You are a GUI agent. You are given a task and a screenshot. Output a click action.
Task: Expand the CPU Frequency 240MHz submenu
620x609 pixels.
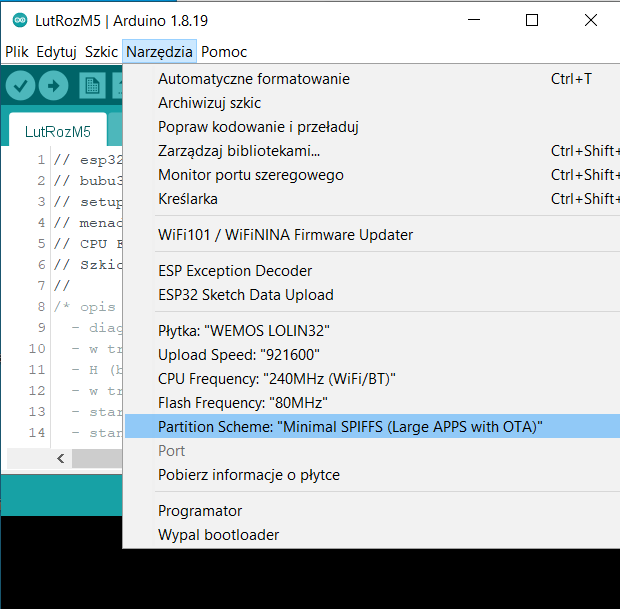click(x=372, y=379)
